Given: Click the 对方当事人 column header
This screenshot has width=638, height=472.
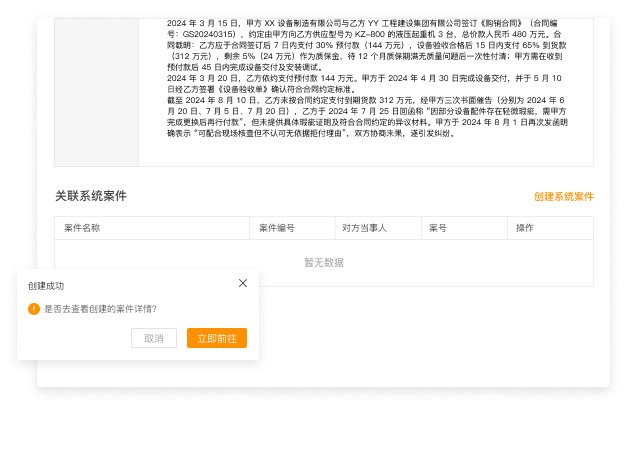Looking at the screenshot, I should [364, 228].
